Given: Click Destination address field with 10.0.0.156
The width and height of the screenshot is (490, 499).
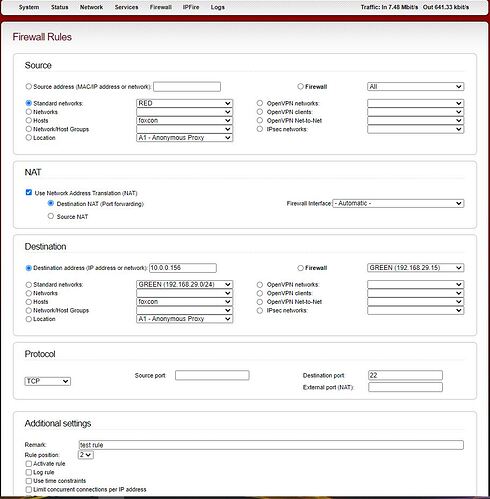Looking at the screenshot, I should pyautogui.click(x=183, y=268).
